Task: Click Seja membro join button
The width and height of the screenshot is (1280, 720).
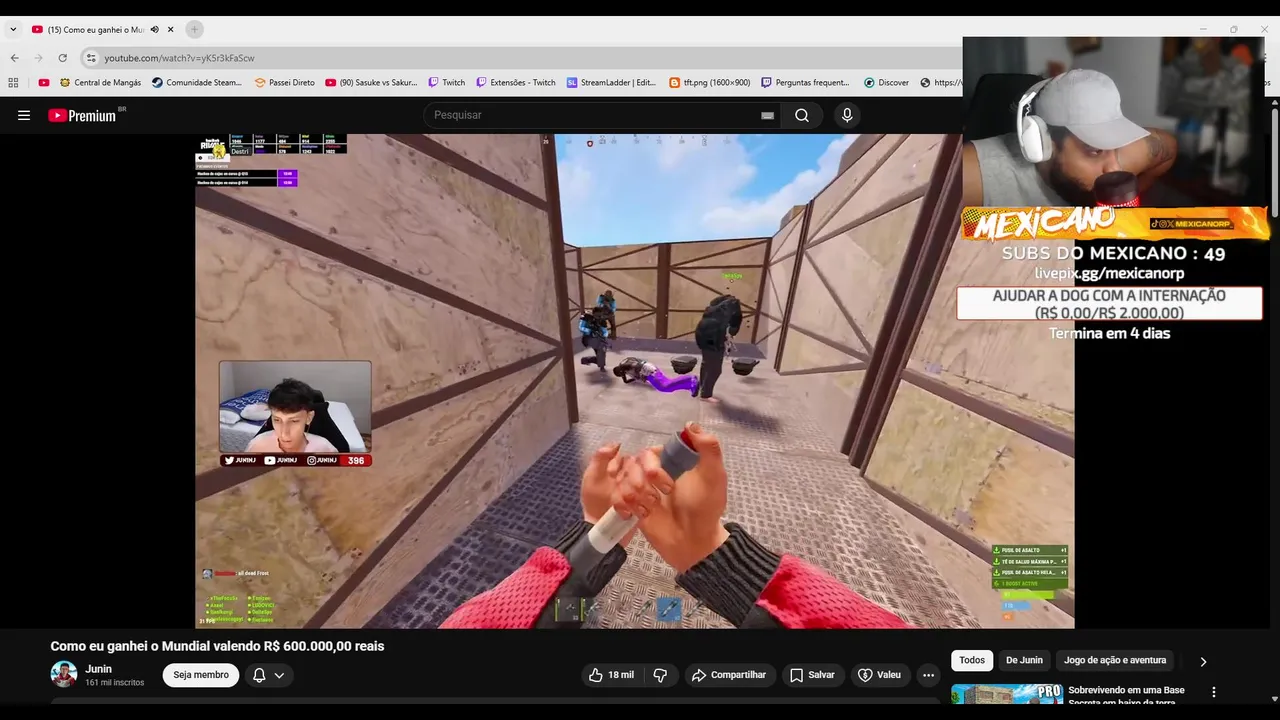Action: coord(201,675)
